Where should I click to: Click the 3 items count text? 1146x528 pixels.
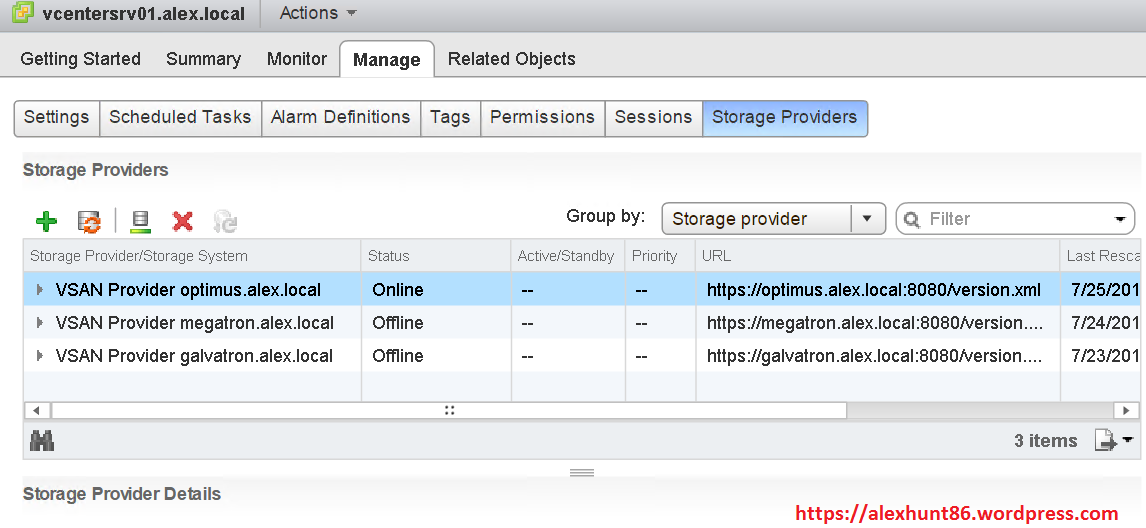[x=1046, y=441]
